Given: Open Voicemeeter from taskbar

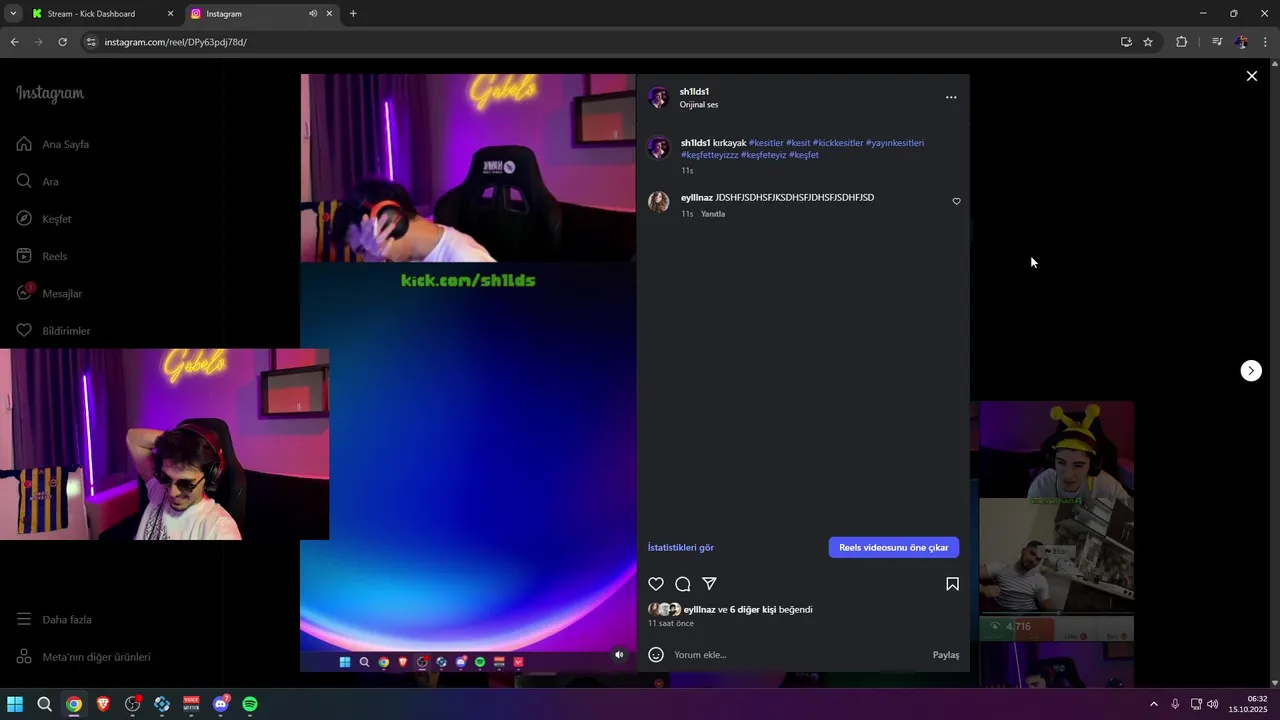Looking at the screenshot, I should [191, 704].
